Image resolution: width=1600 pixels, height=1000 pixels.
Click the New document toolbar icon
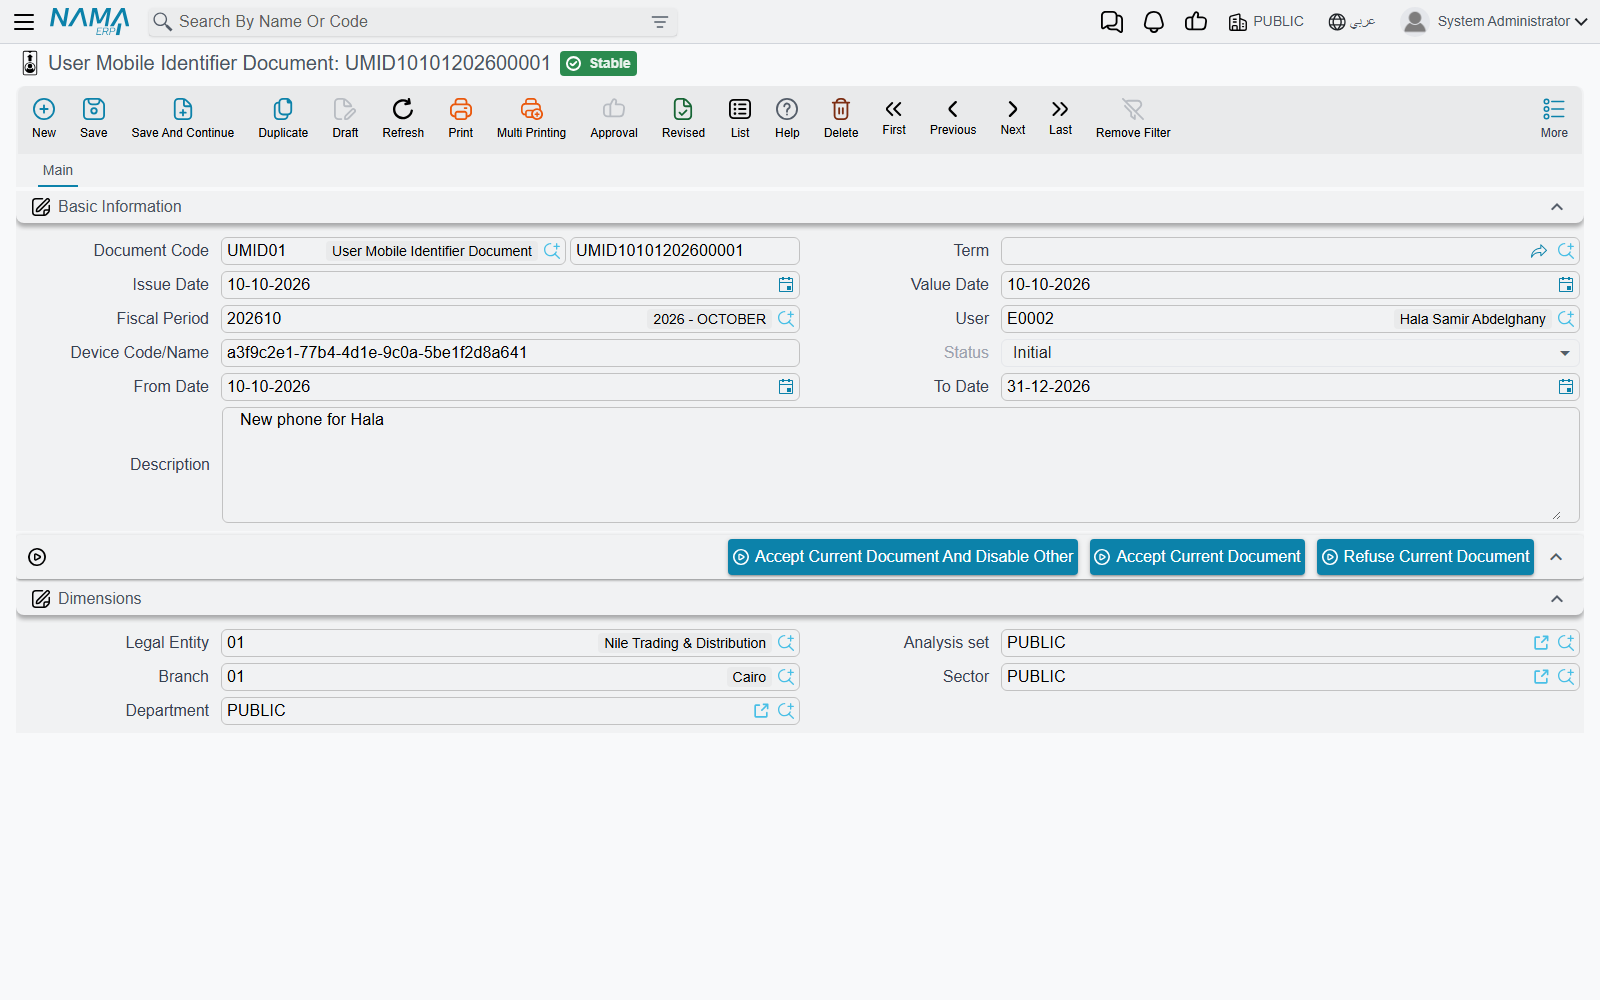(x=44, y=118)
